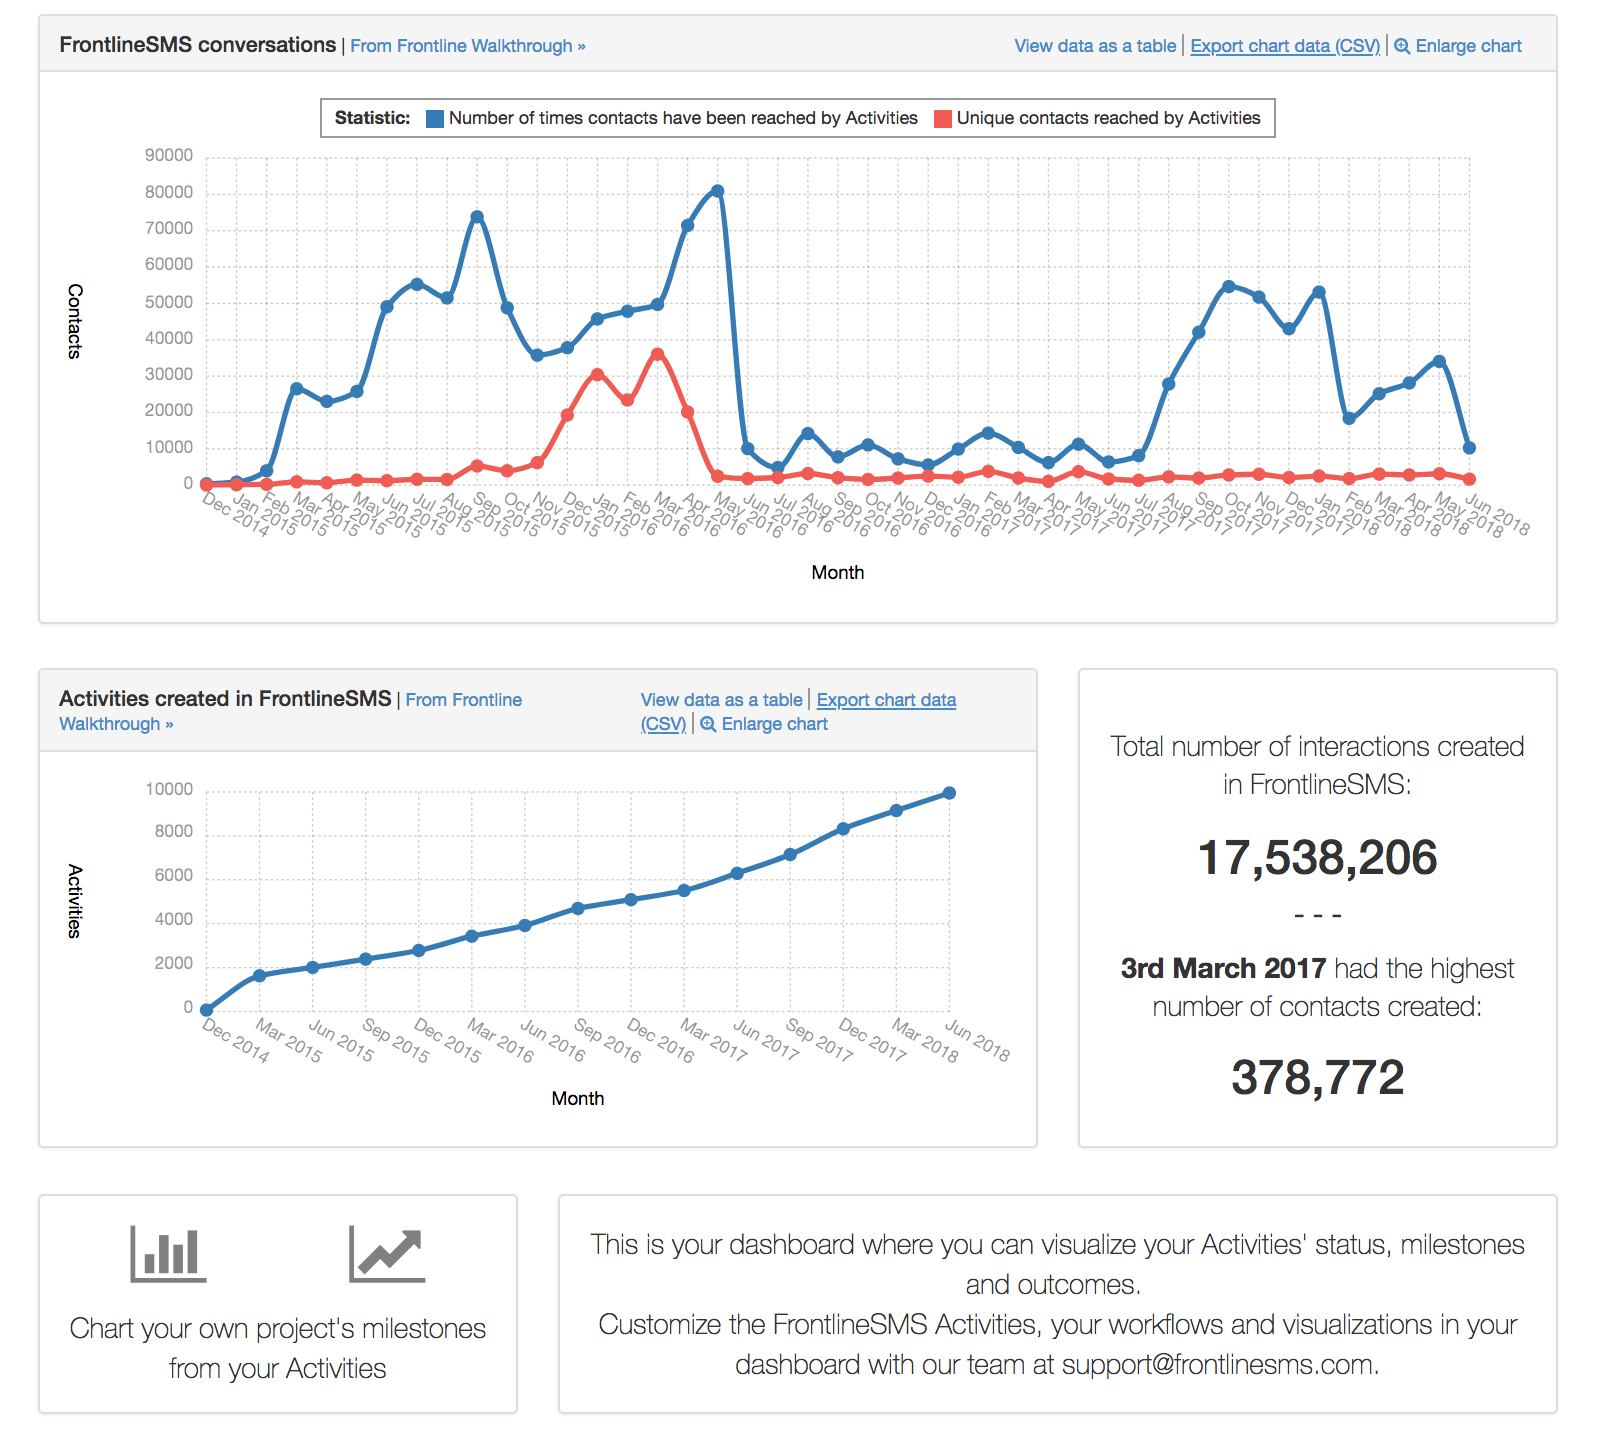Select blue peak data point at Apr 2016
The width and height of the screenshot is (1606, 1440).
point(717,191)
